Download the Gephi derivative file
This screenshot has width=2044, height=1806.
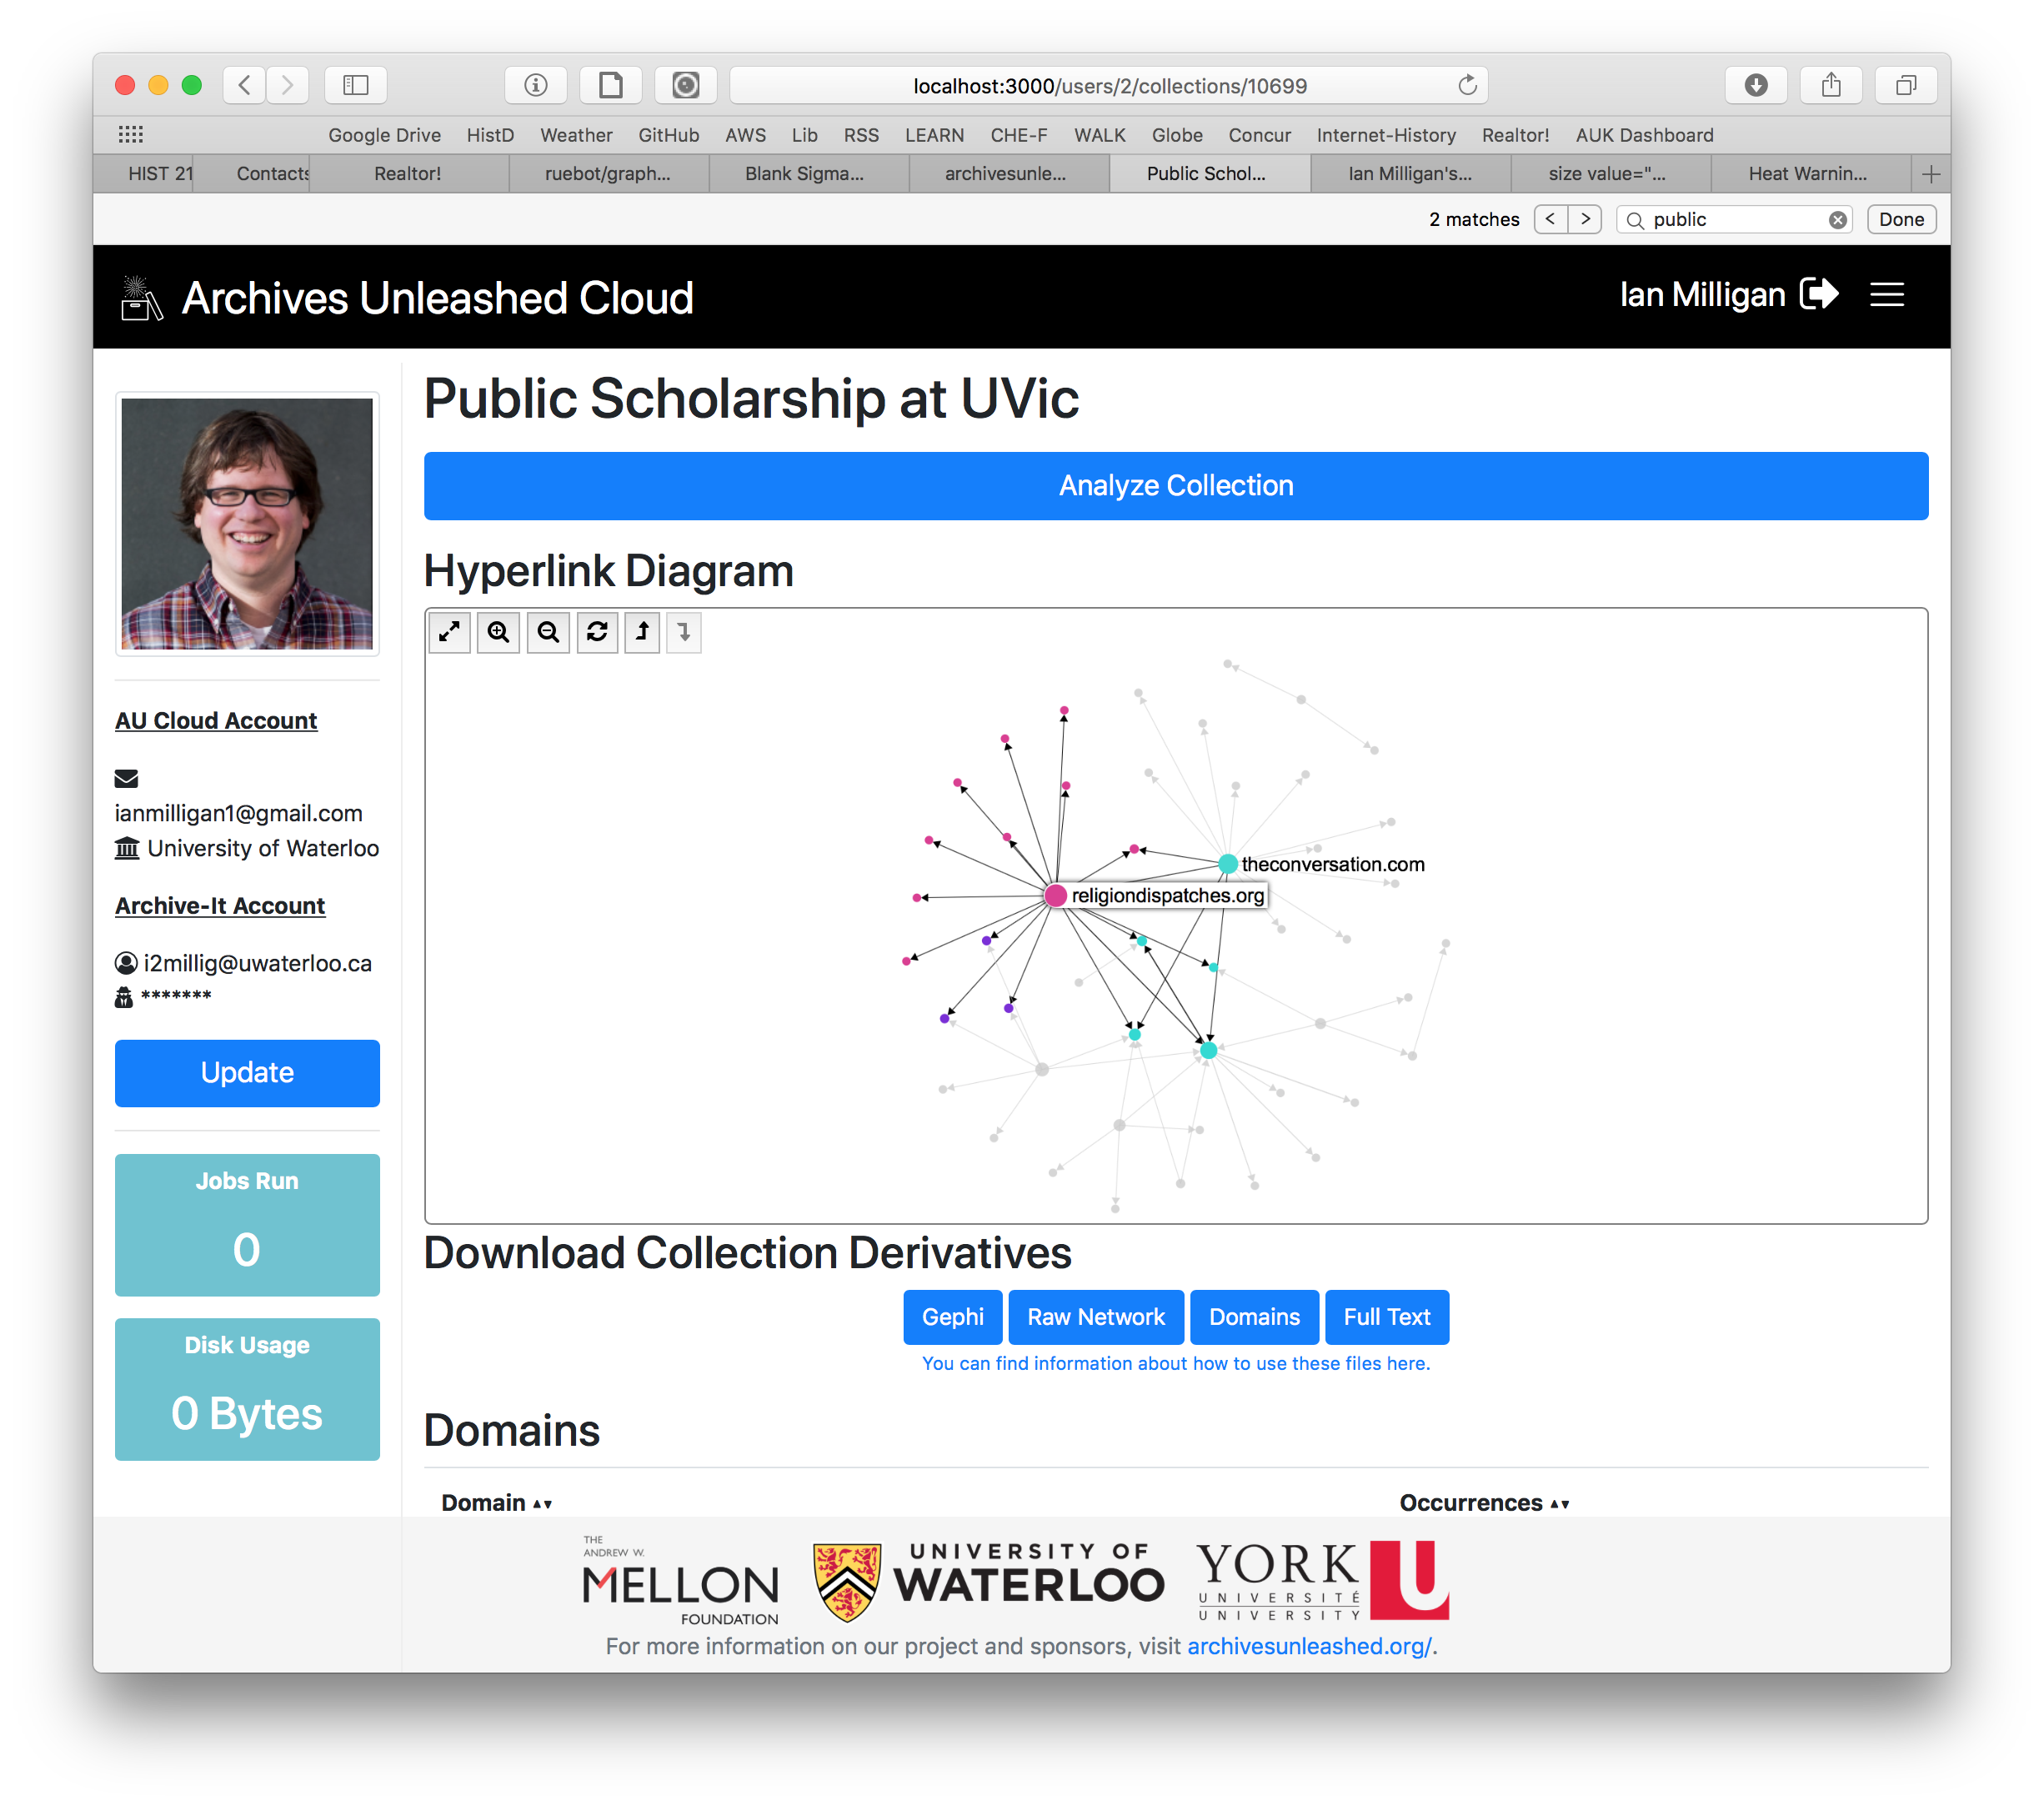(953, 1317)
